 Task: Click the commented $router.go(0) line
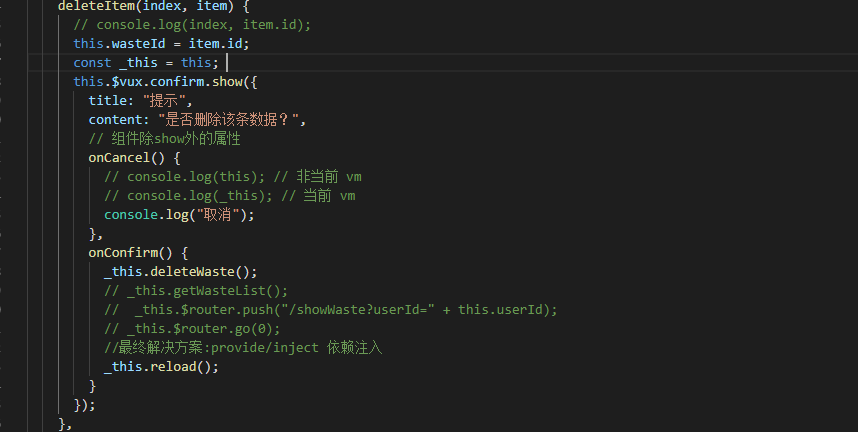point(192,329)
